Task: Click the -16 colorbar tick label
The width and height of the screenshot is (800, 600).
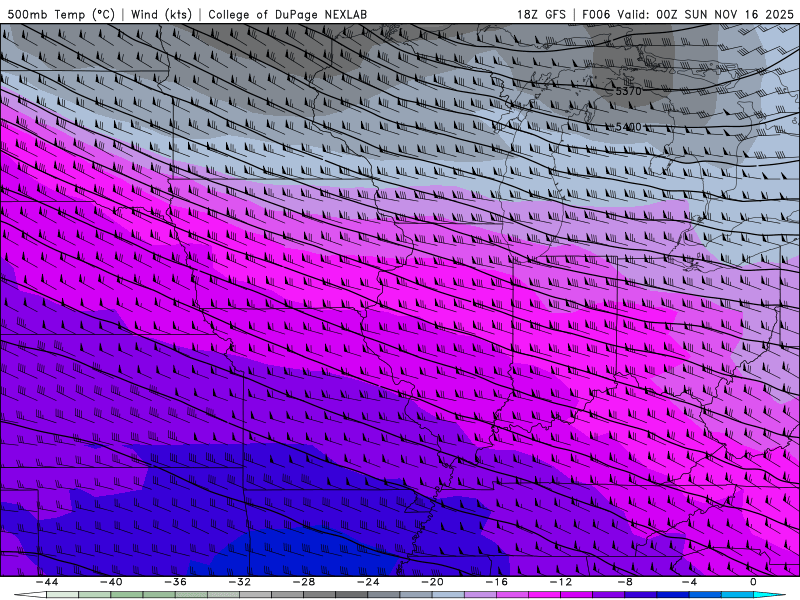Action: (x=497, y=582)
